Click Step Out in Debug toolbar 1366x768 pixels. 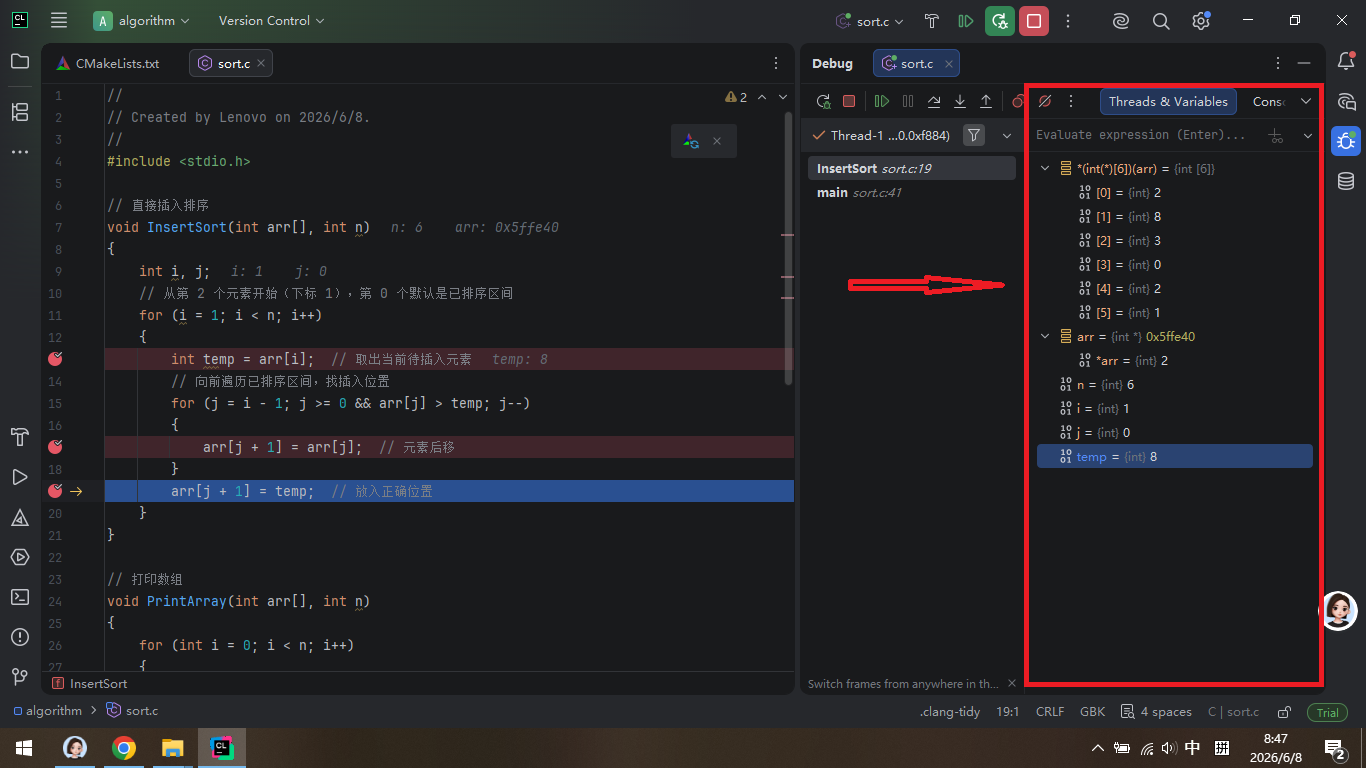pos(986,101)
